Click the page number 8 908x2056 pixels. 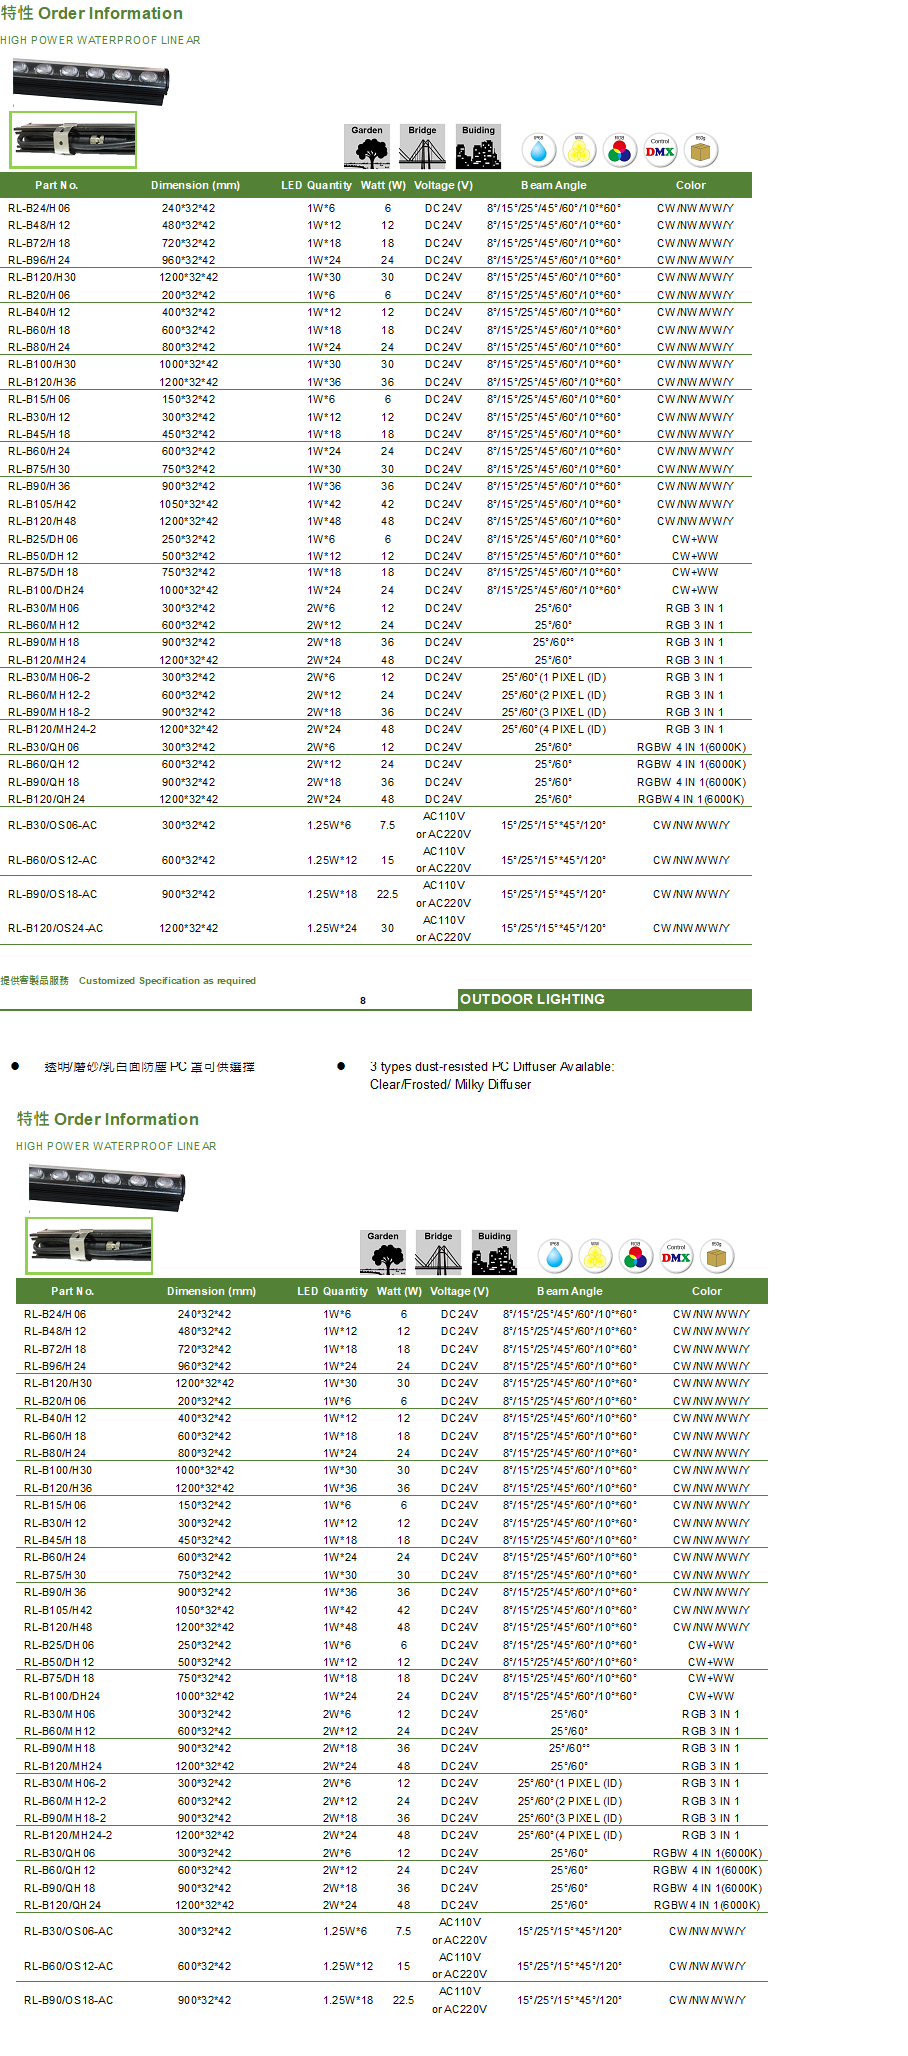(x=363, y=1000)
